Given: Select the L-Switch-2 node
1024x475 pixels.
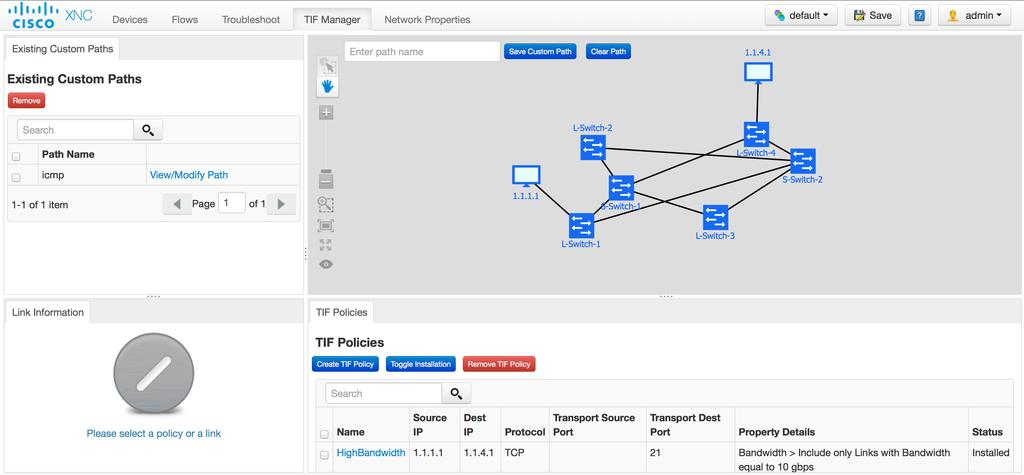Looking at the screenshot, I should tap(593, 148).
